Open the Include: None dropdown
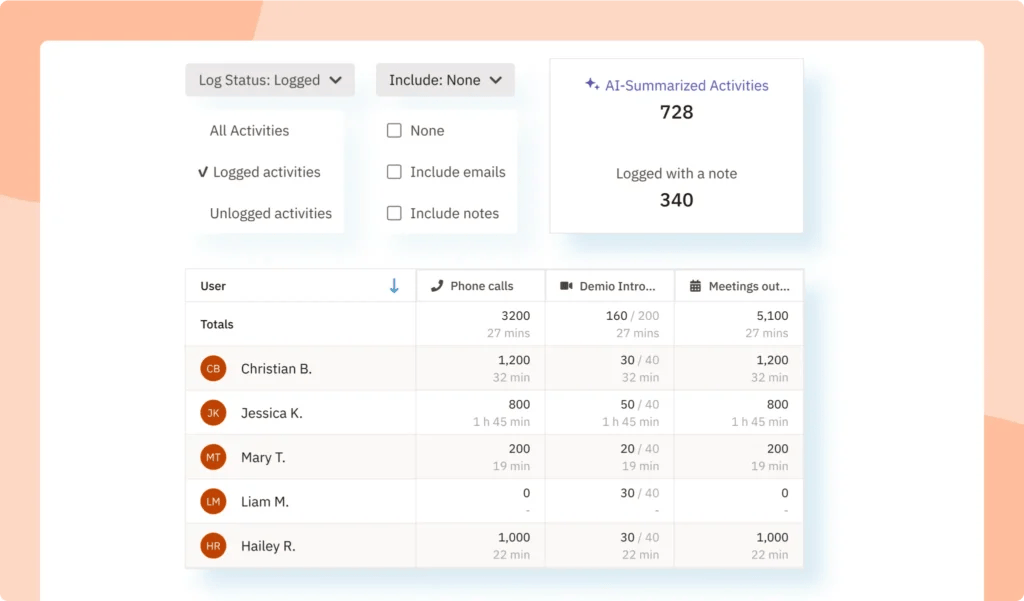The image size is (1024, 601). tap(445, 80)
